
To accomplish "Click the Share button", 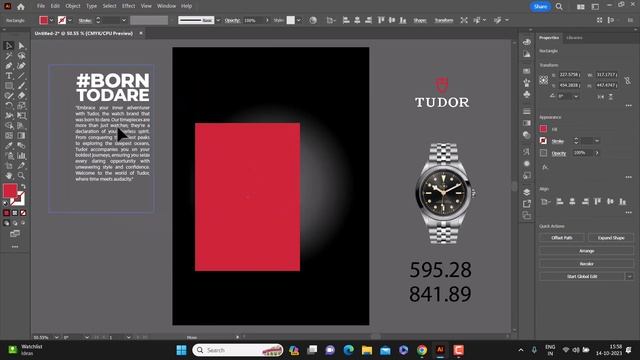I will (x=540, y=7).
